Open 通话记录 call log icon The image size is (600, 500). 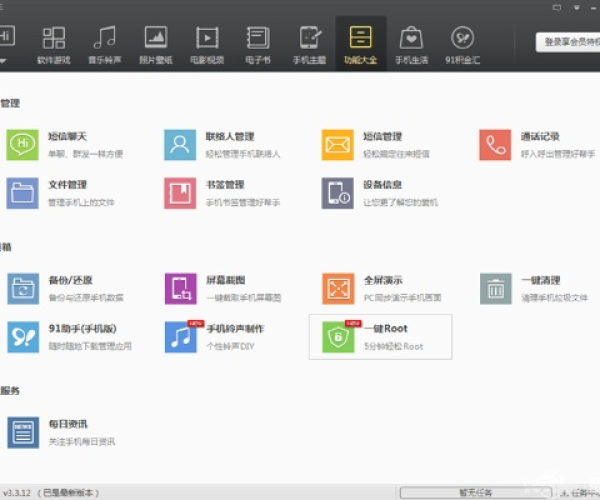pos(495,145)
